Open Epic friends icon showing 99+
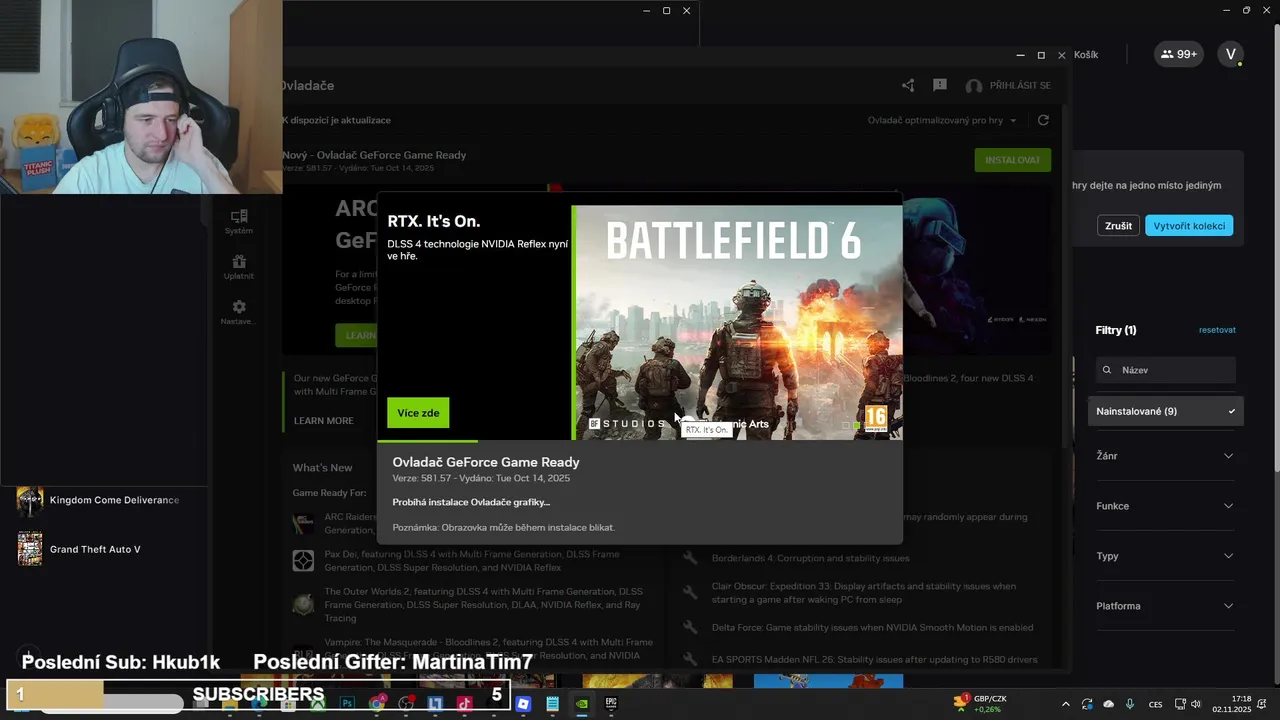 click(1179, 54)
